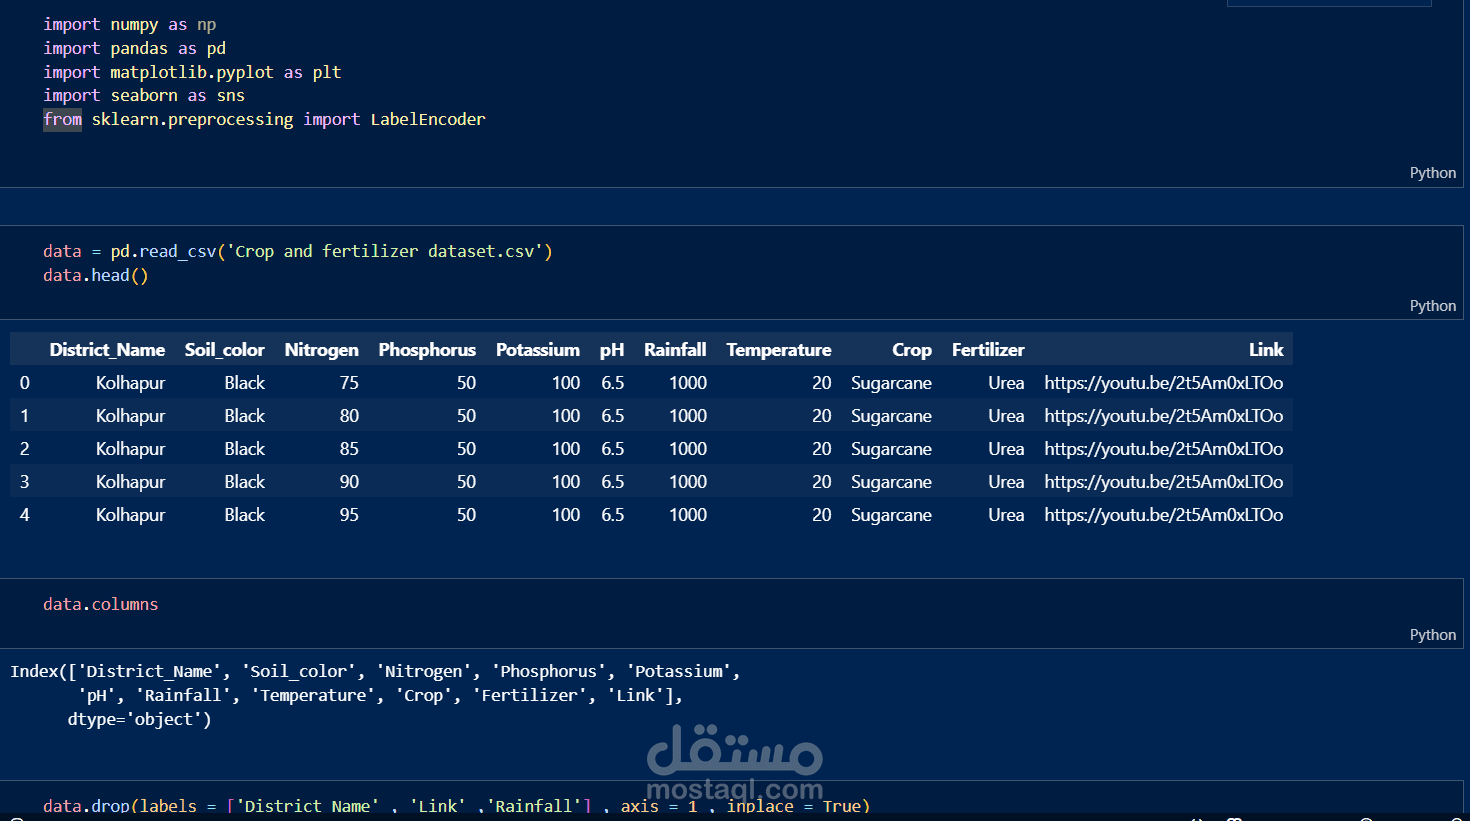Click the Index output's first line
The width and height of the screenshot is (1470, 821).
click(x=375, y=671)
